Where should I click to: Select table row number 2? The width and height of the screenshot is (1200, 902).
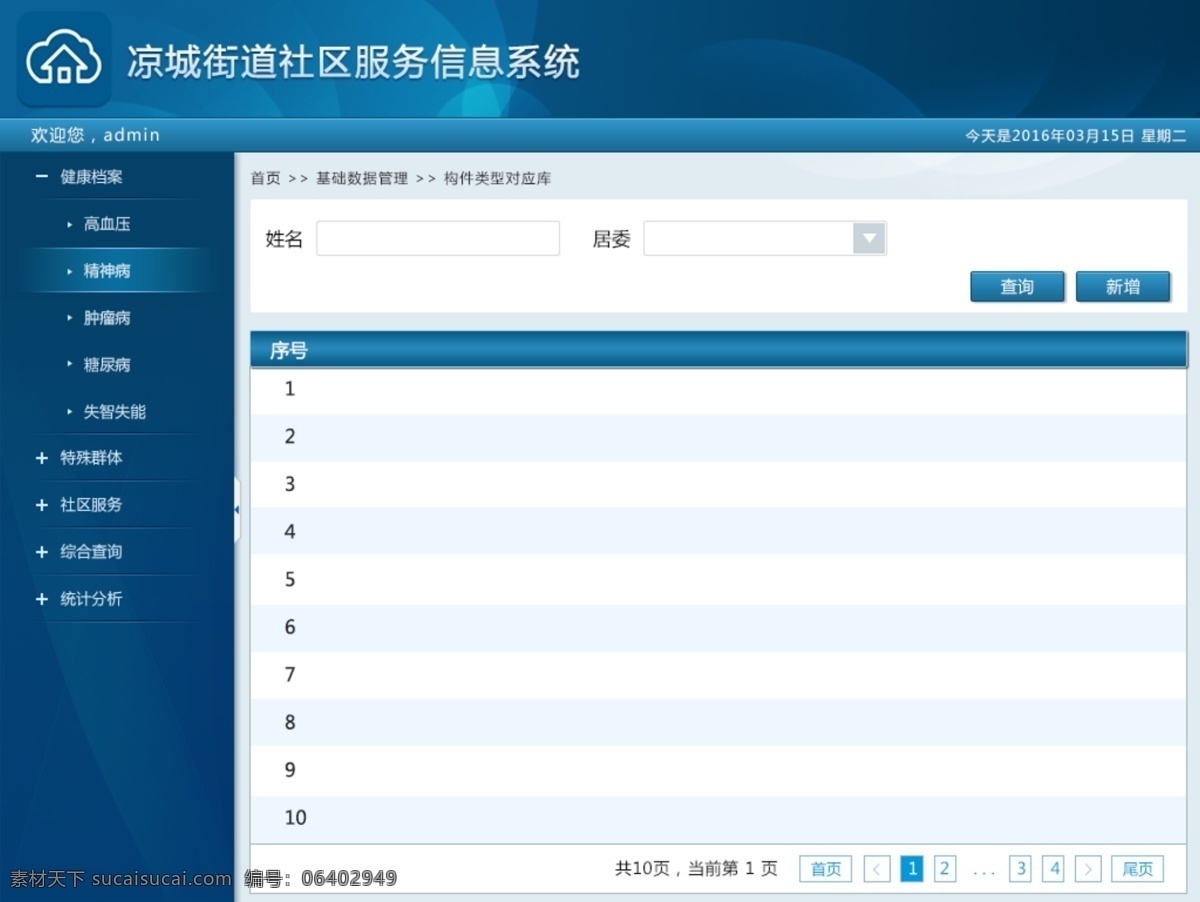[718, 437]
